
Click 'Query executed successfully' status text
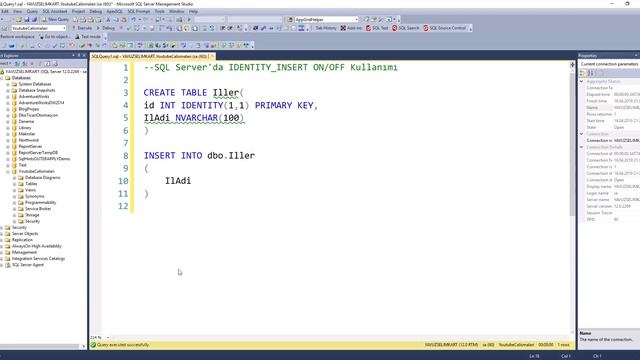(x=123, y=345)
